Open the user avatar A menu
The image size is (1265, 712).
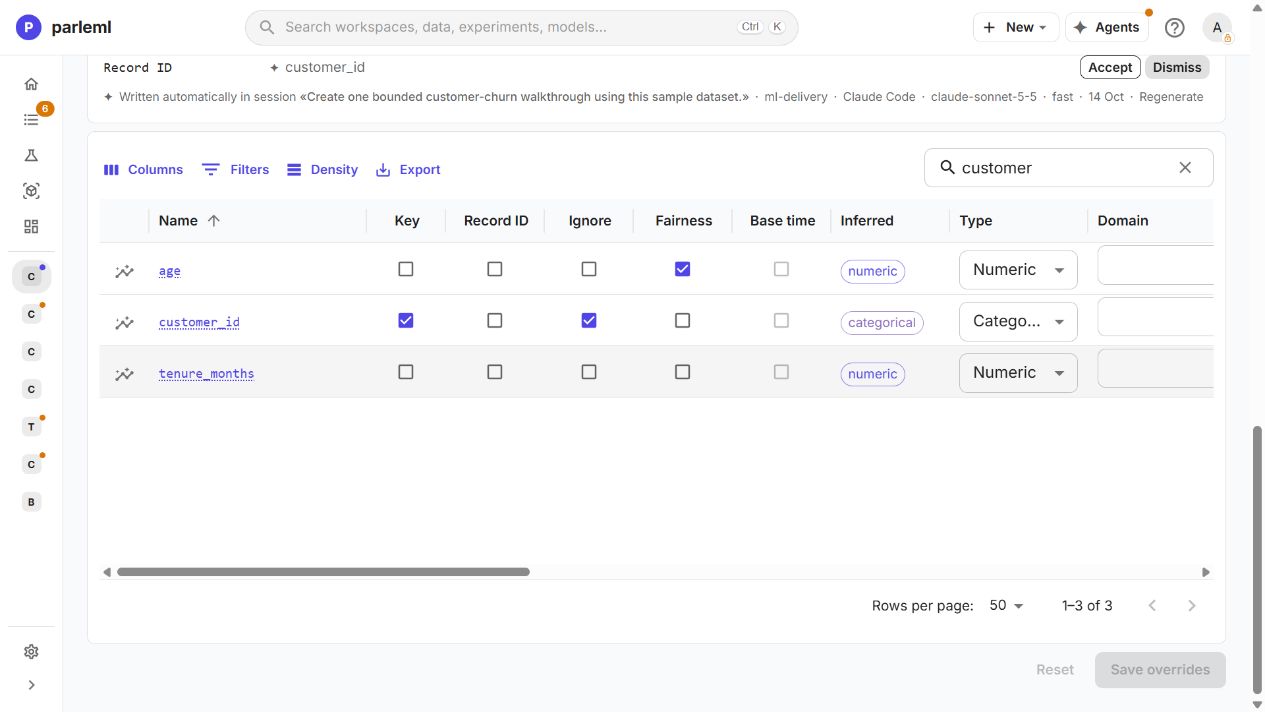(x=1217, y=28)
